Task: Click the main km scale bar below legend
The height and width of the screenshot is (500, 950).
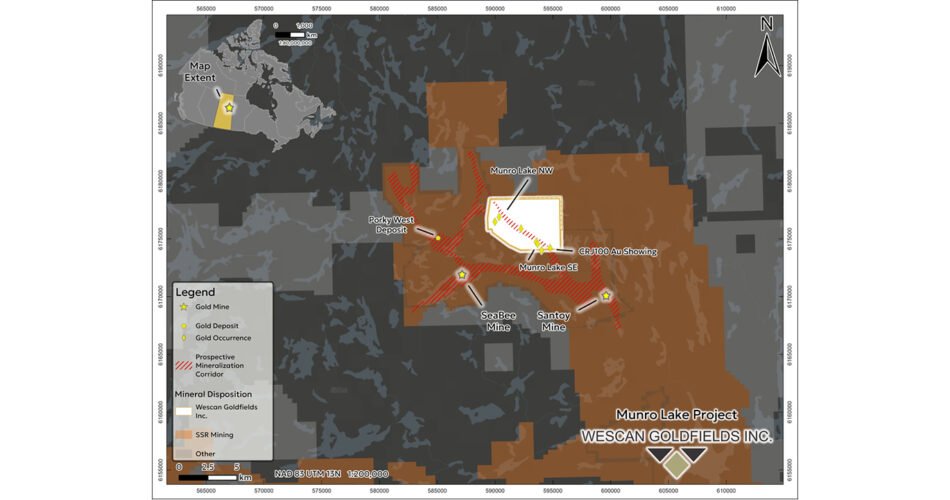Action: [x=207, y=478]
